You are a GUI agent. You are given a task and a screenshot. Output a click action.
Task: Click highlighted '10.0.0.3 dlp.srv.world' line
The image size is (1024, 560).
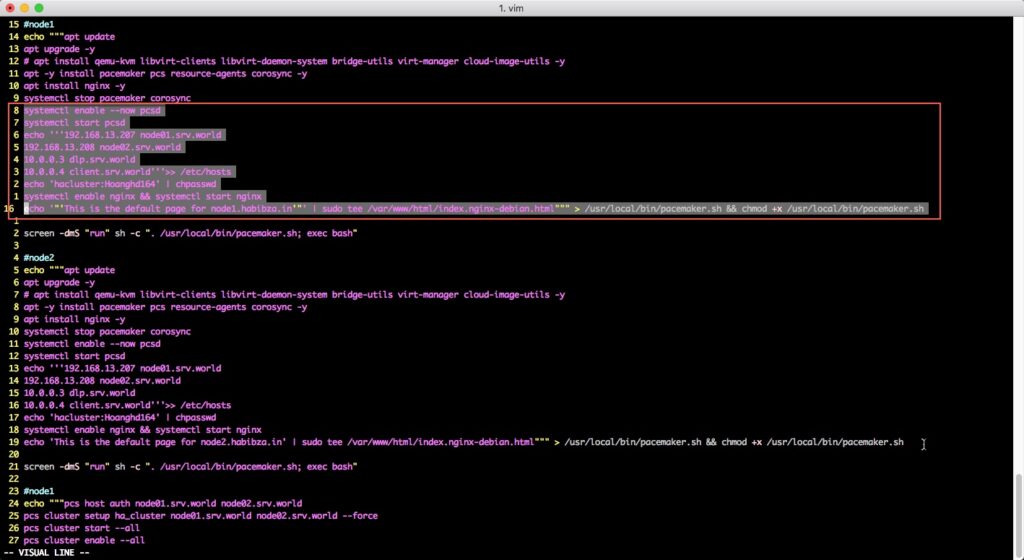[x=80, y=159]
